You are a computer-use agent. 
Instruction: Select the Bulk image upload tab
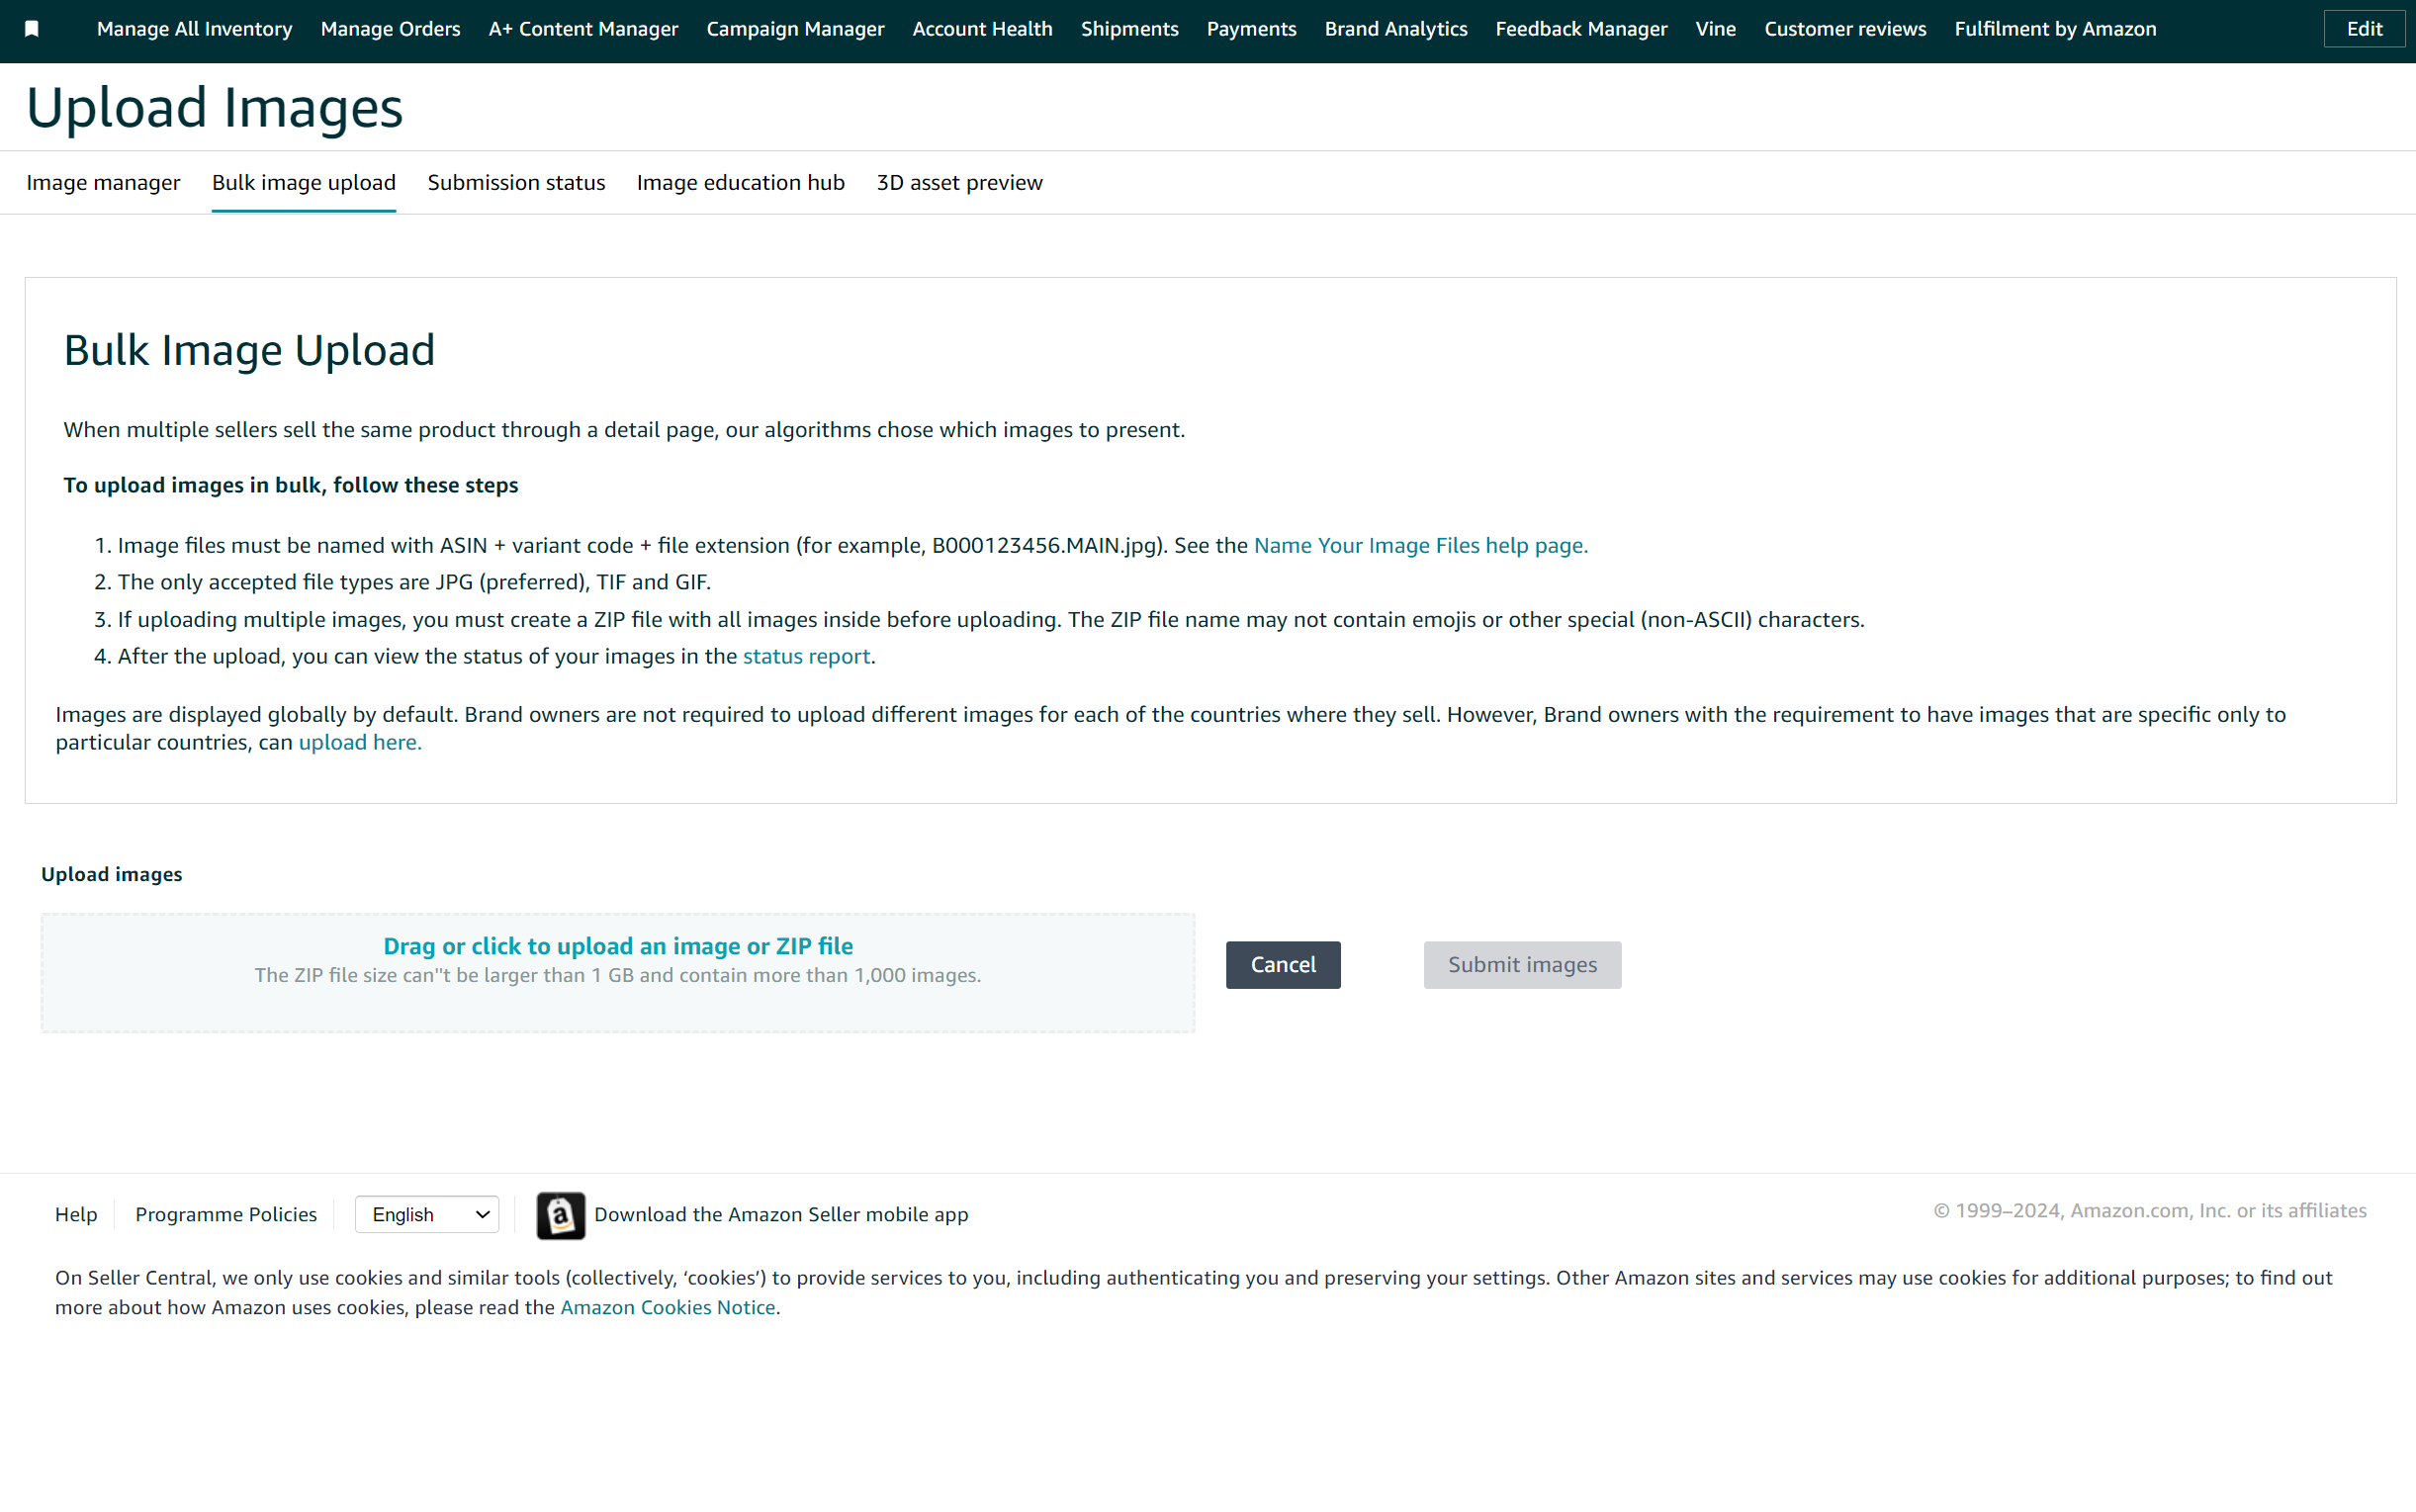click(x=303, y=183)
